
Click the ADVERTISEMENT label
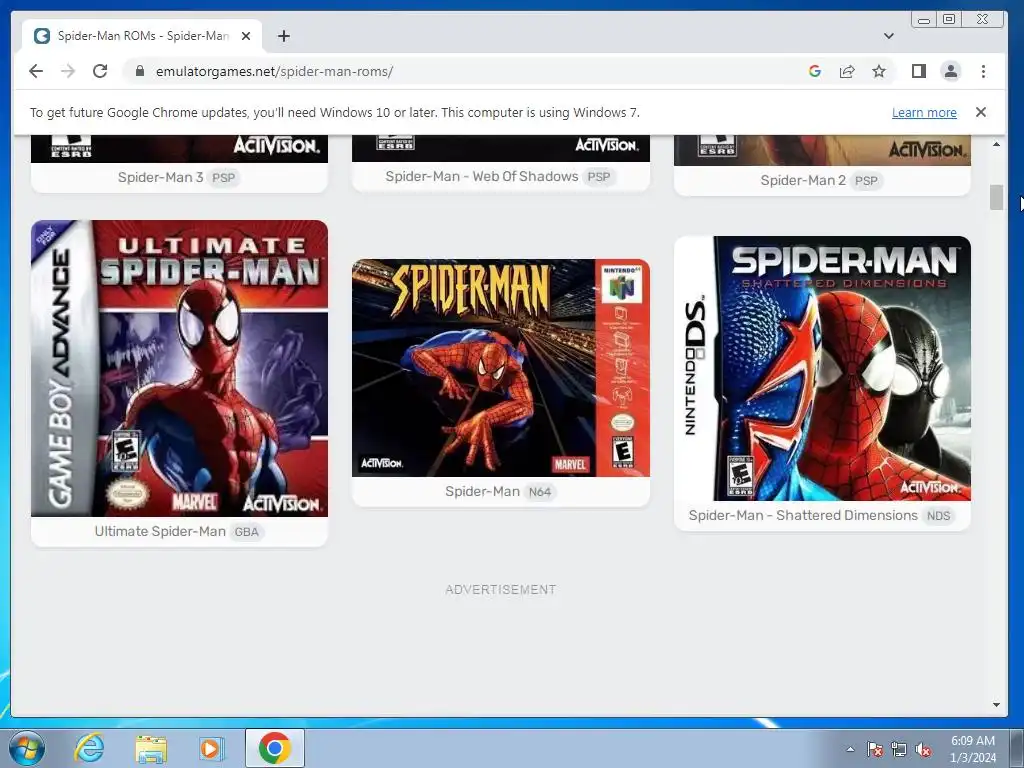point(501,590)
